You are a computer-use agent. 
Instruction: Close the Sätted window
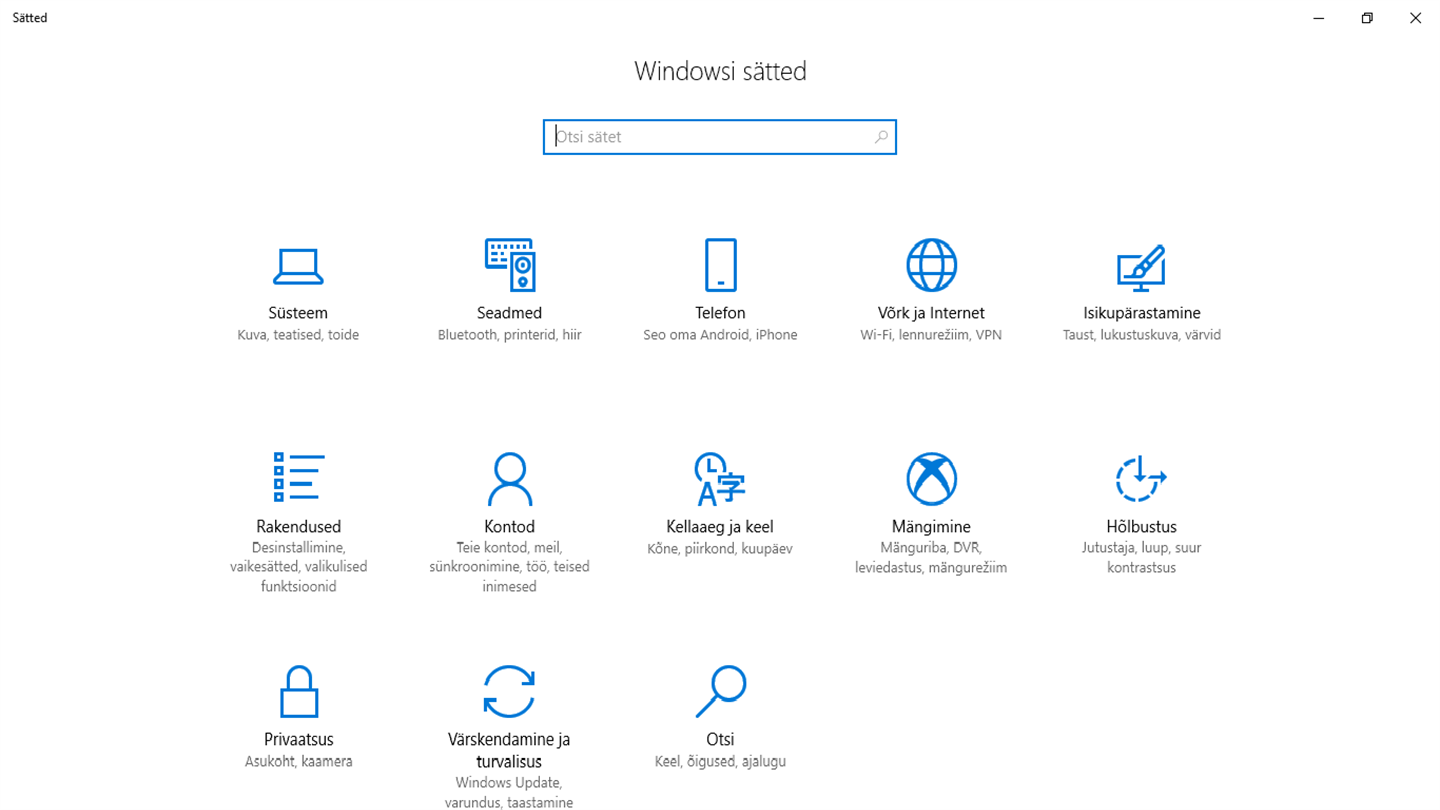pos(1415,18)
